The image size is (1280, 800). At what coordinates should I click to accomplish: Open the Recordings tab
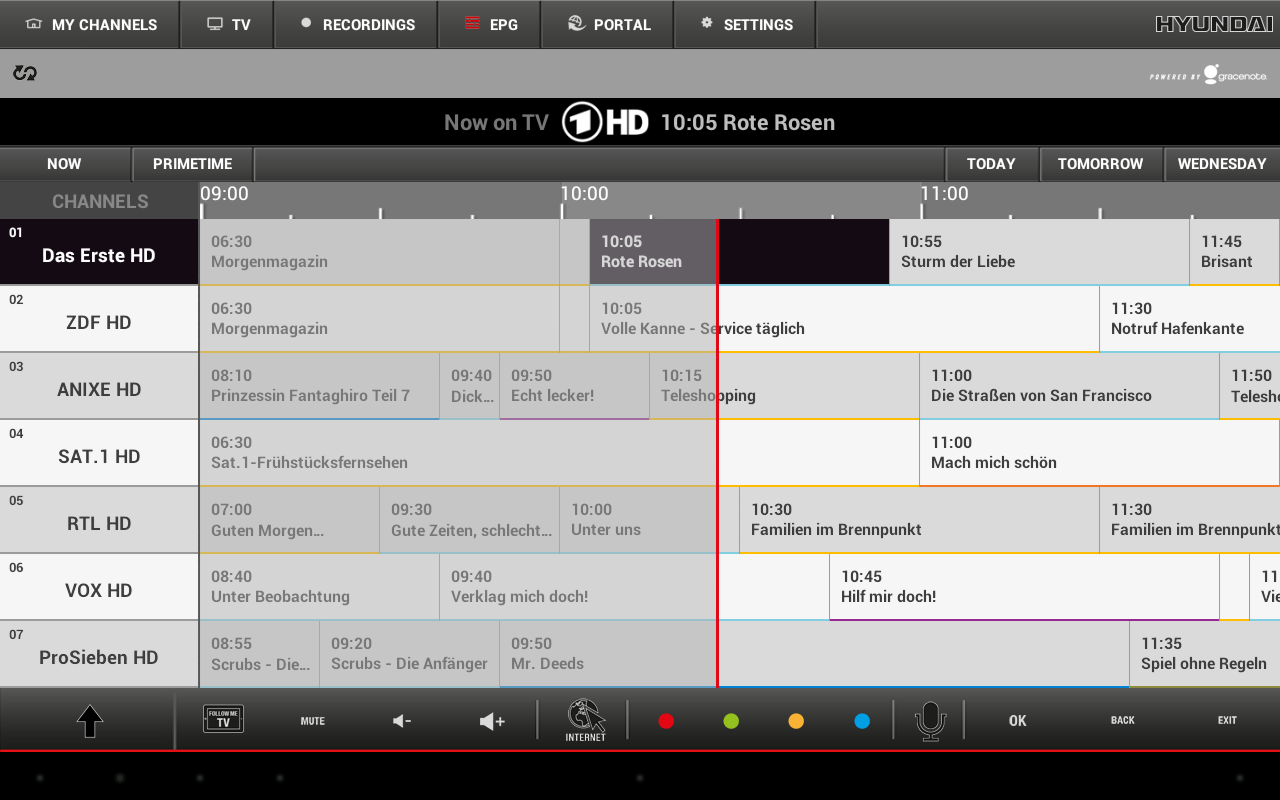click(x=356, y=24)
